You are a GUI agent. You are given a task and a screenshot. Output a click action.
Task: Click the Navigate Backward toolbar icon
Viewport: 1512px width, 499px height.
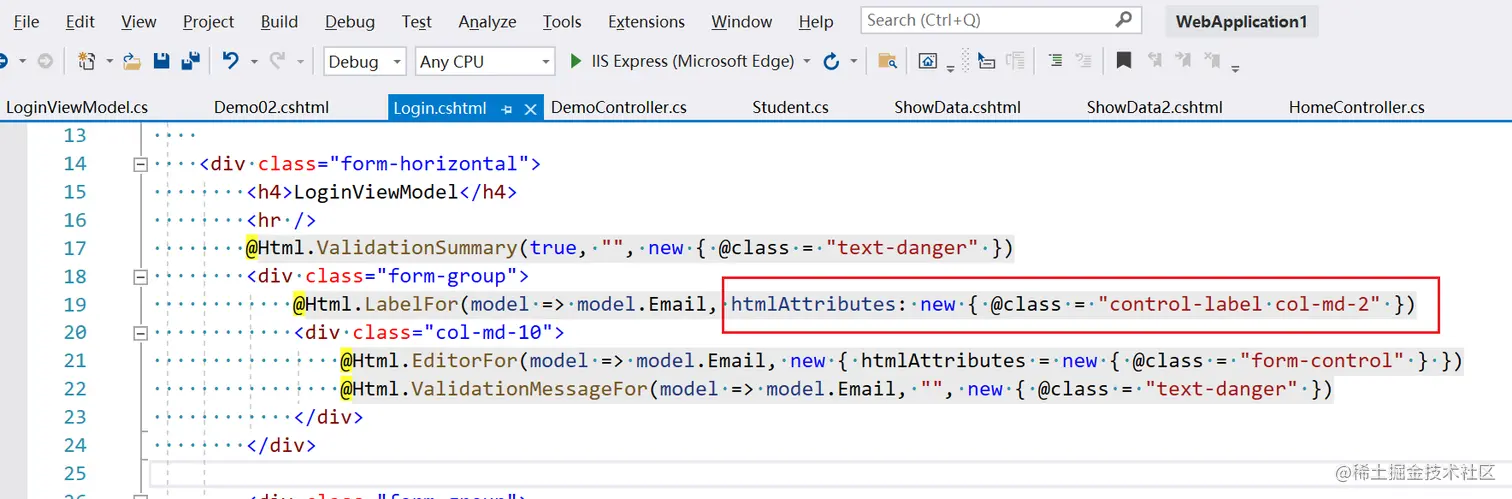(3, 61)
